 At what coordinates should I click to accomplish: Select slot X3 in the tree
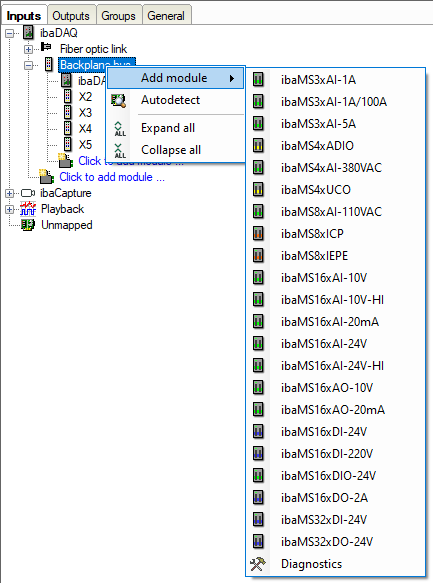coord(85,113)
